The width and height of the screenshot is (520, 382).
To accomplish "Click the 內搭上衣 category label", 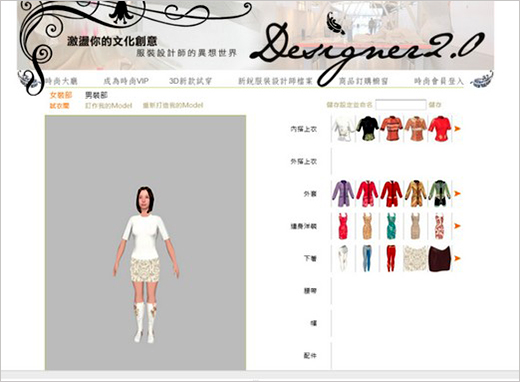I will 304,129.
